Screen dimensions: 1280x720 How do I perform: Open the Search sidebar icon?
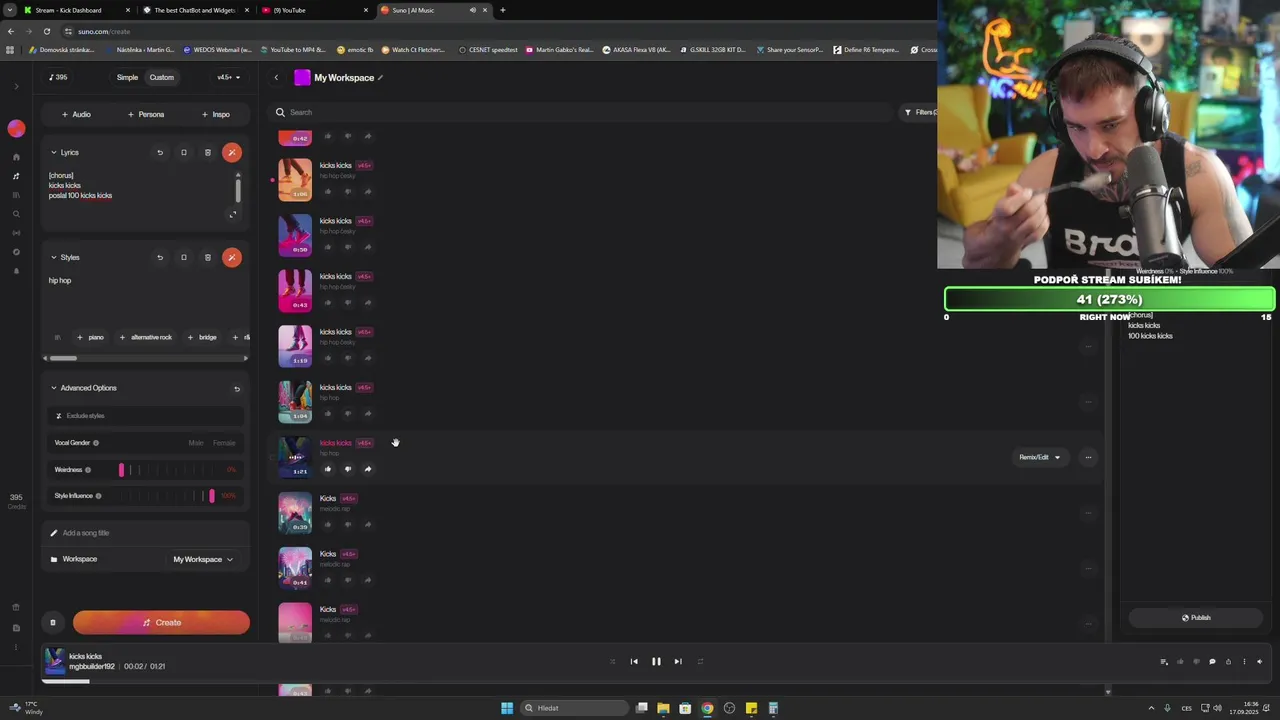tap(16, 214)
